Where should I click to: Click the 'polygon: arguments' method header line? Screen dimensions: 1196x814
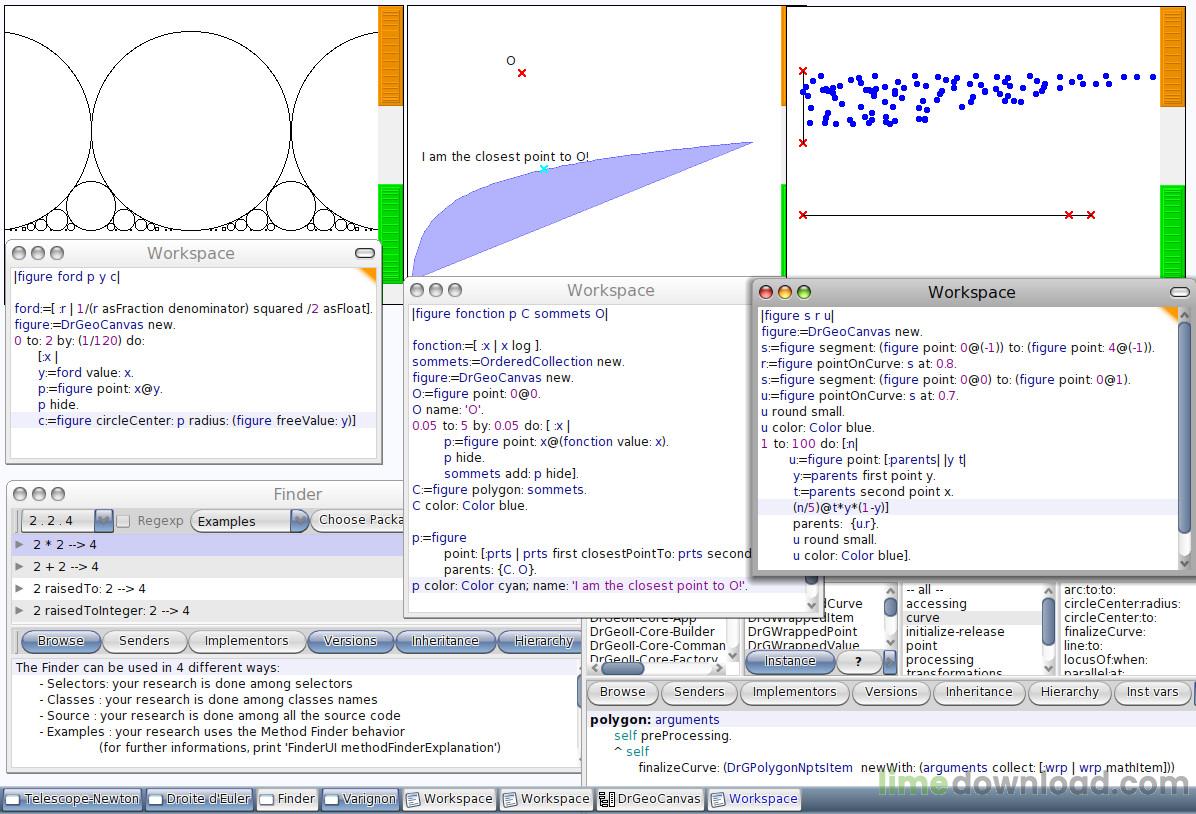pos(654,719)
